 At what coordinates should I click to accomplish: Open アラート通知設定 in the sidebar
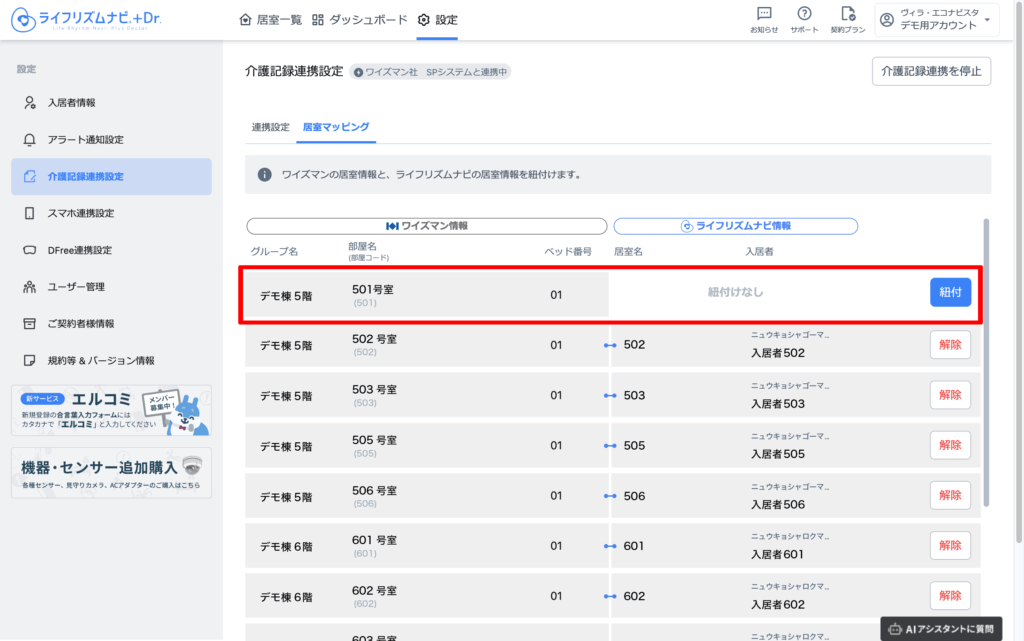click(86, 140)
